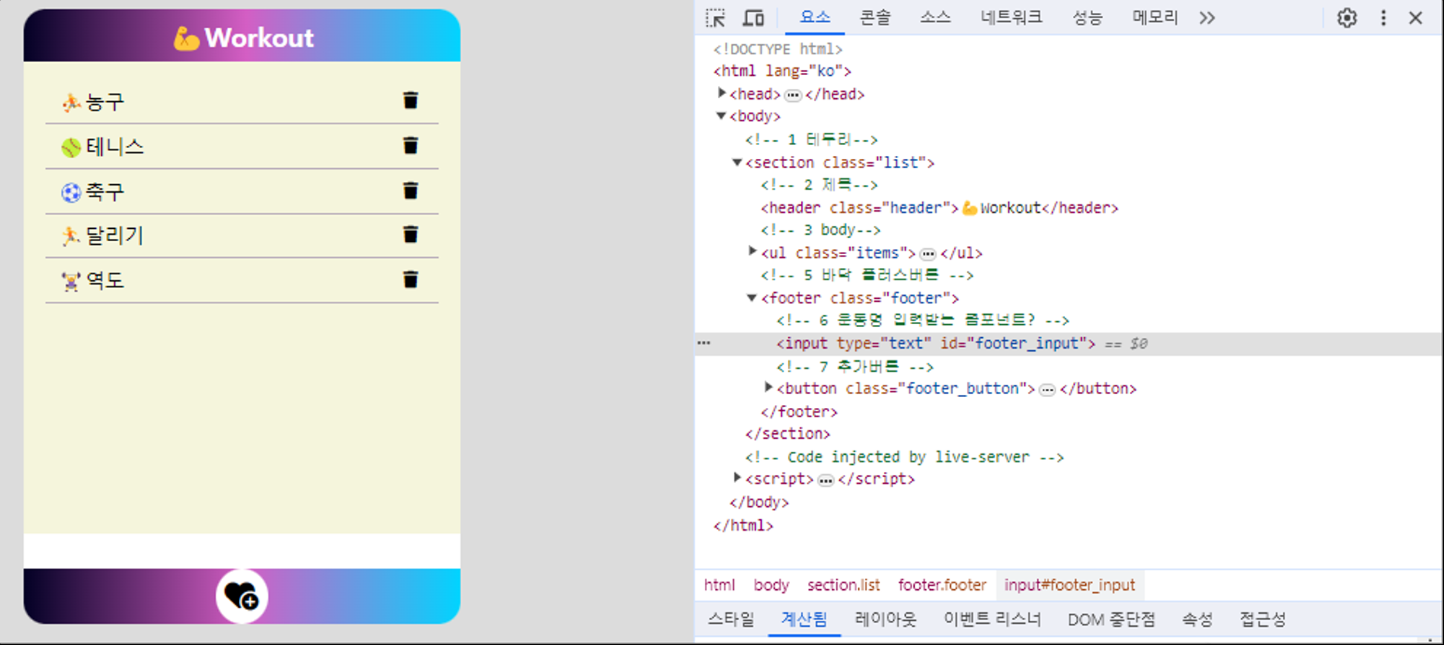The height and width of the screenshot is (645, 1444).
Task: Click the ellipsis badge inside the script element
Action: coord(825,480)
